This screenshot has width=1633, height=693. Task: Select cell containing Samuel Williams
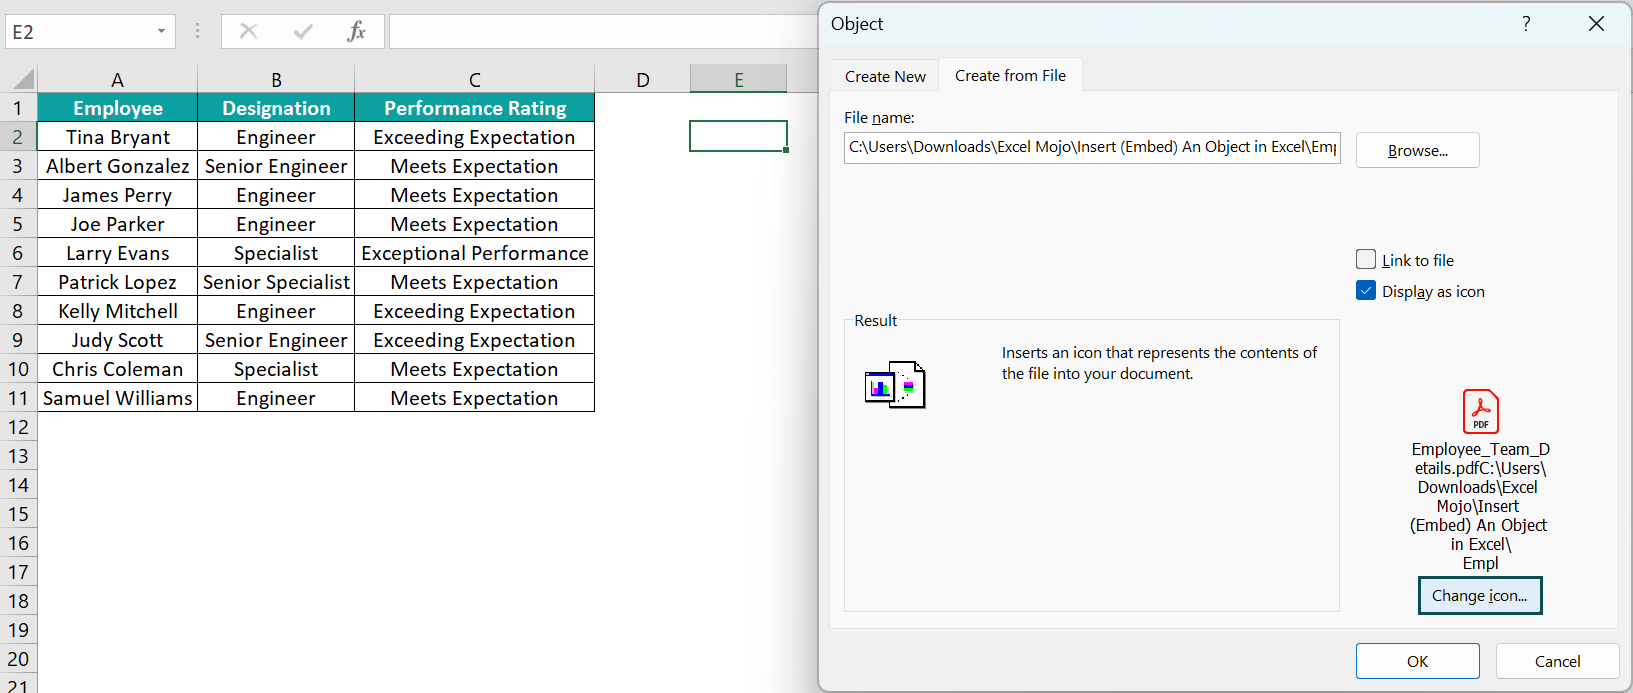tap(117, 398)
